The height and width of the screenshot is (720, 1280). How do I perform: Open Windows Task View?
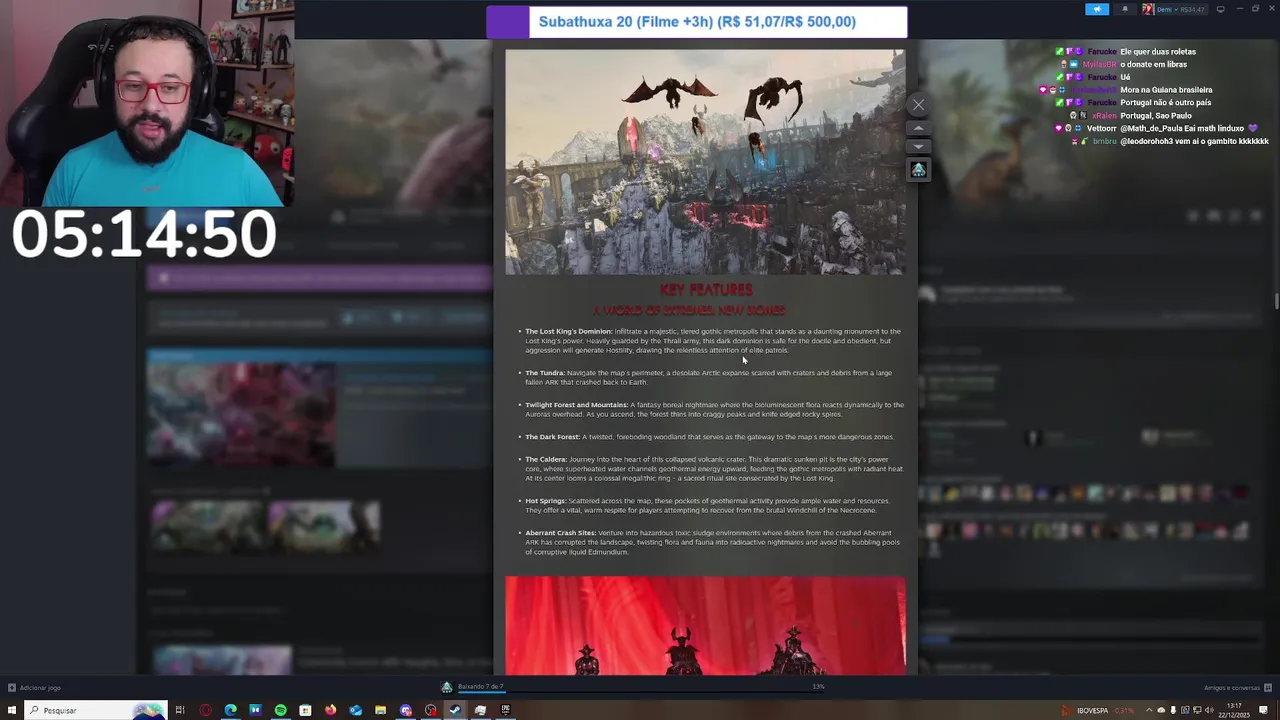coord(180,710)
